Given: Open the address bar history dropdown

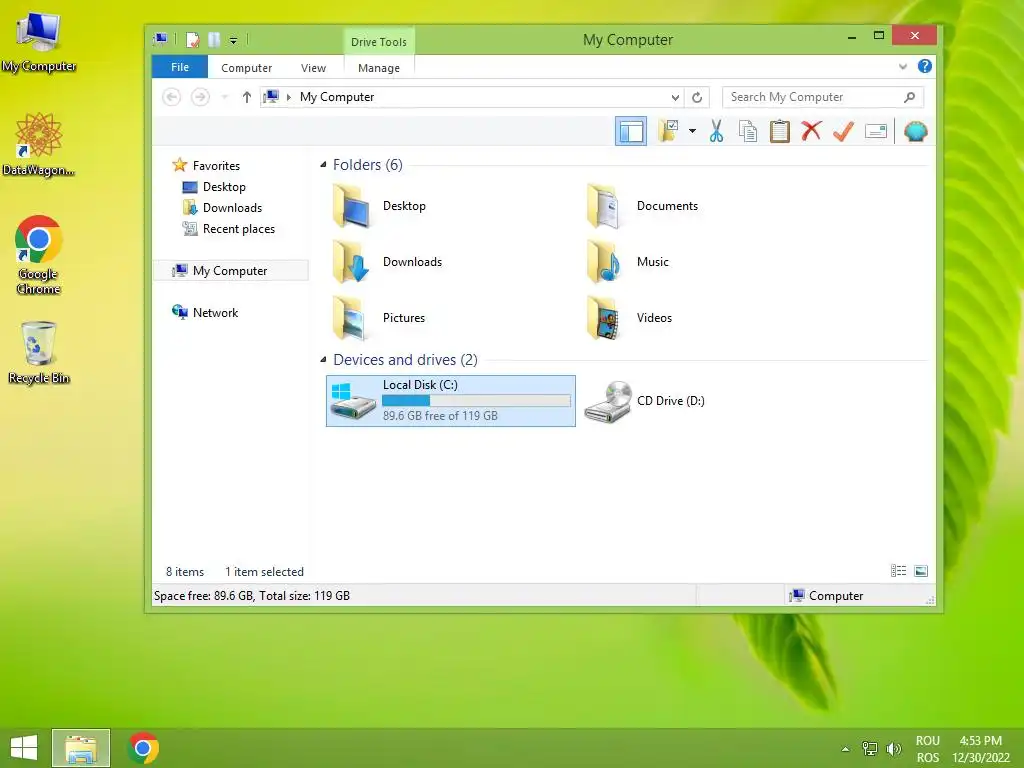Looking at the screenshot, I should click(x=675, y=97).
